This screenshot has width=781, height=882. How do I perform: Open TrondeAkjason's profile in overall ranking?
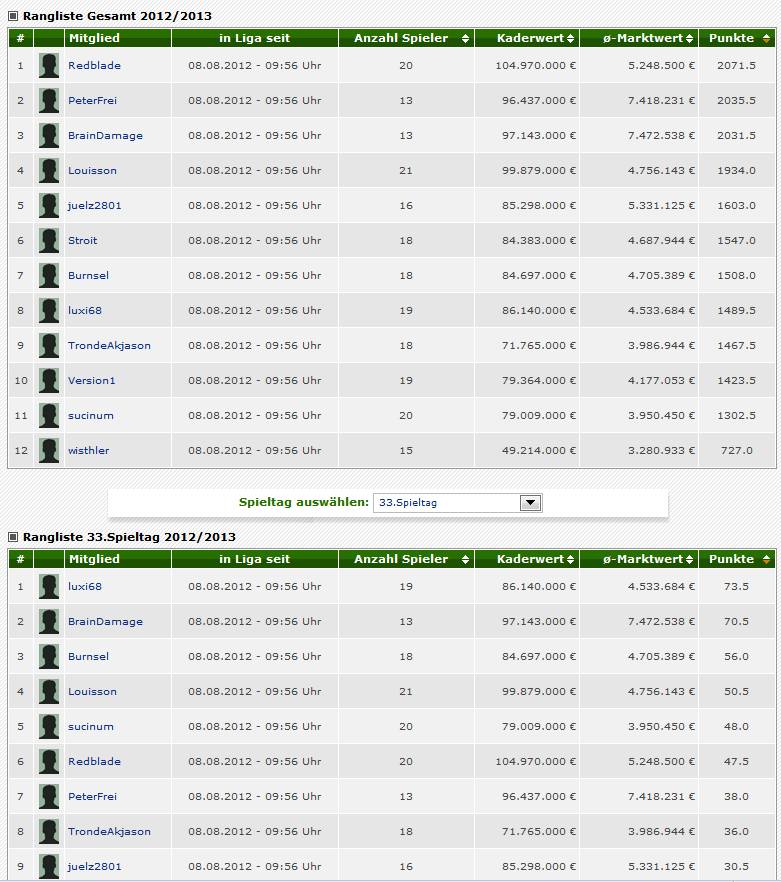109,346
